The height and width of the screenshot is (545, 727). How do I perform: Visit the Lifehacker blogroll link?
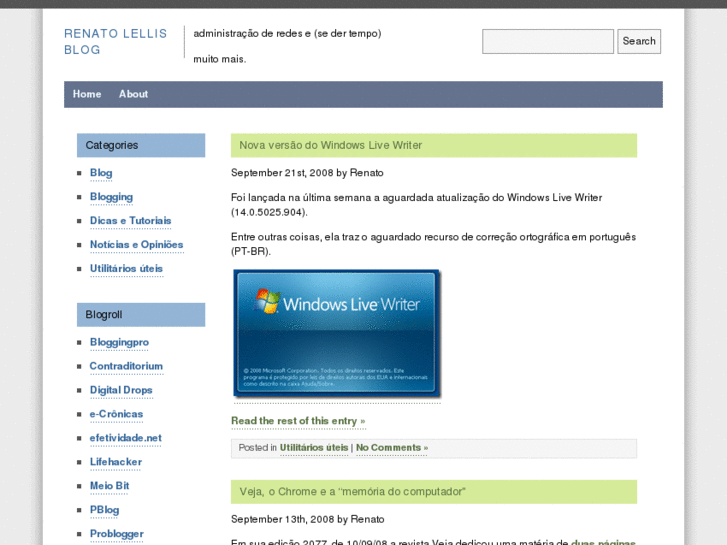pyautogui.click(x=116, y=462)
